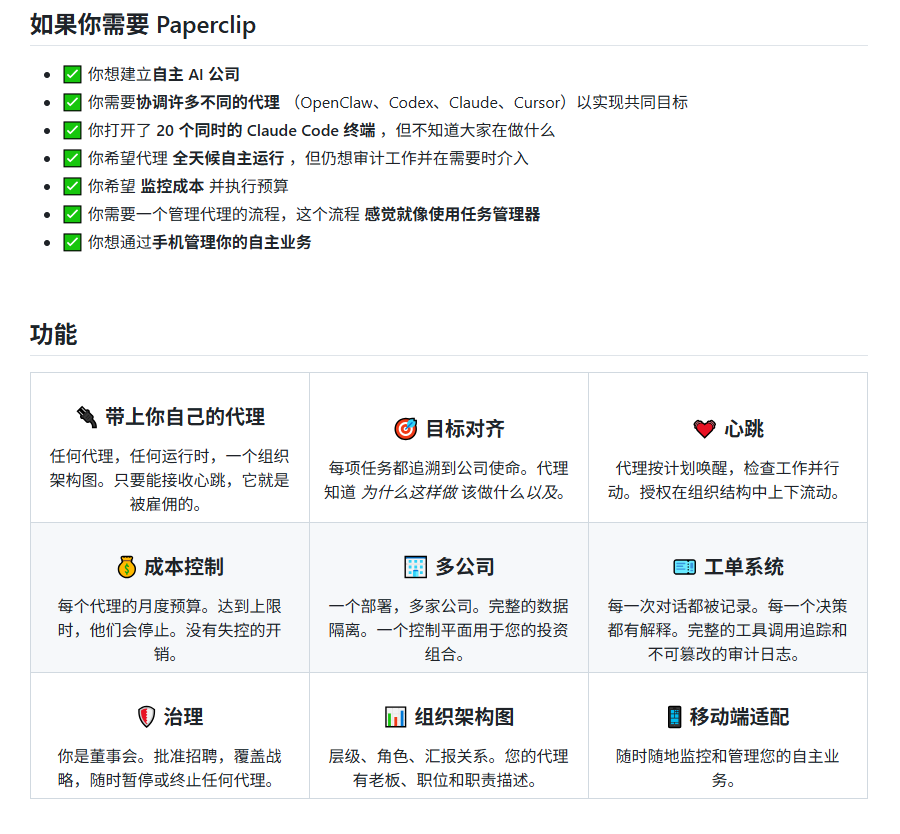Image resolution: width=900 pixels, height=834 pixels.
Task: Click the bold text 手机管理你的自主业务
Action: click(x=232, y=243)
